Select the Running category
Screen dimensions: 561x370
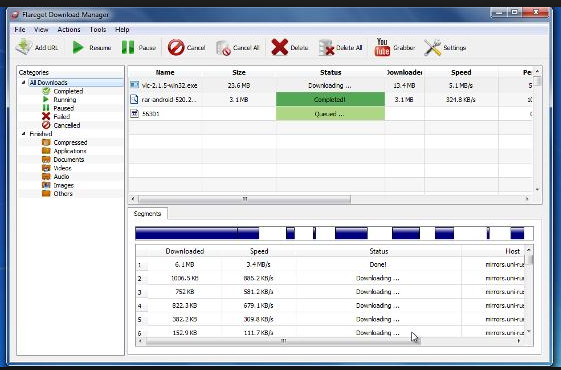[64, 99]
